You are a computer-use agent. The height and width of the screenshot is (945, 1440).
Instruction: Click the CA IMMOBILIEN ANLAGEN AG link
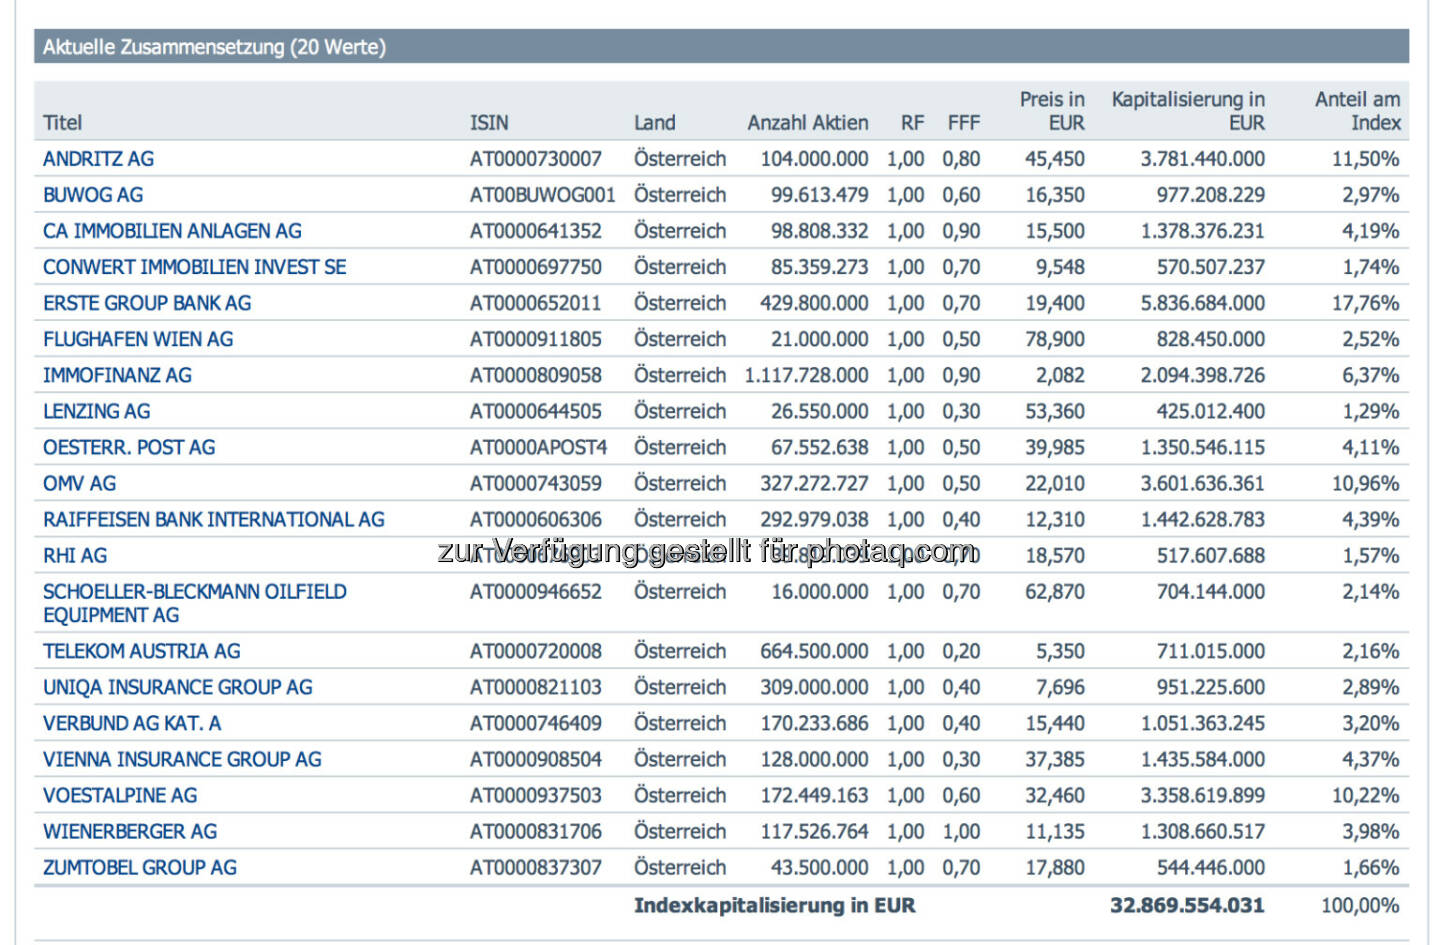(172, 231)
